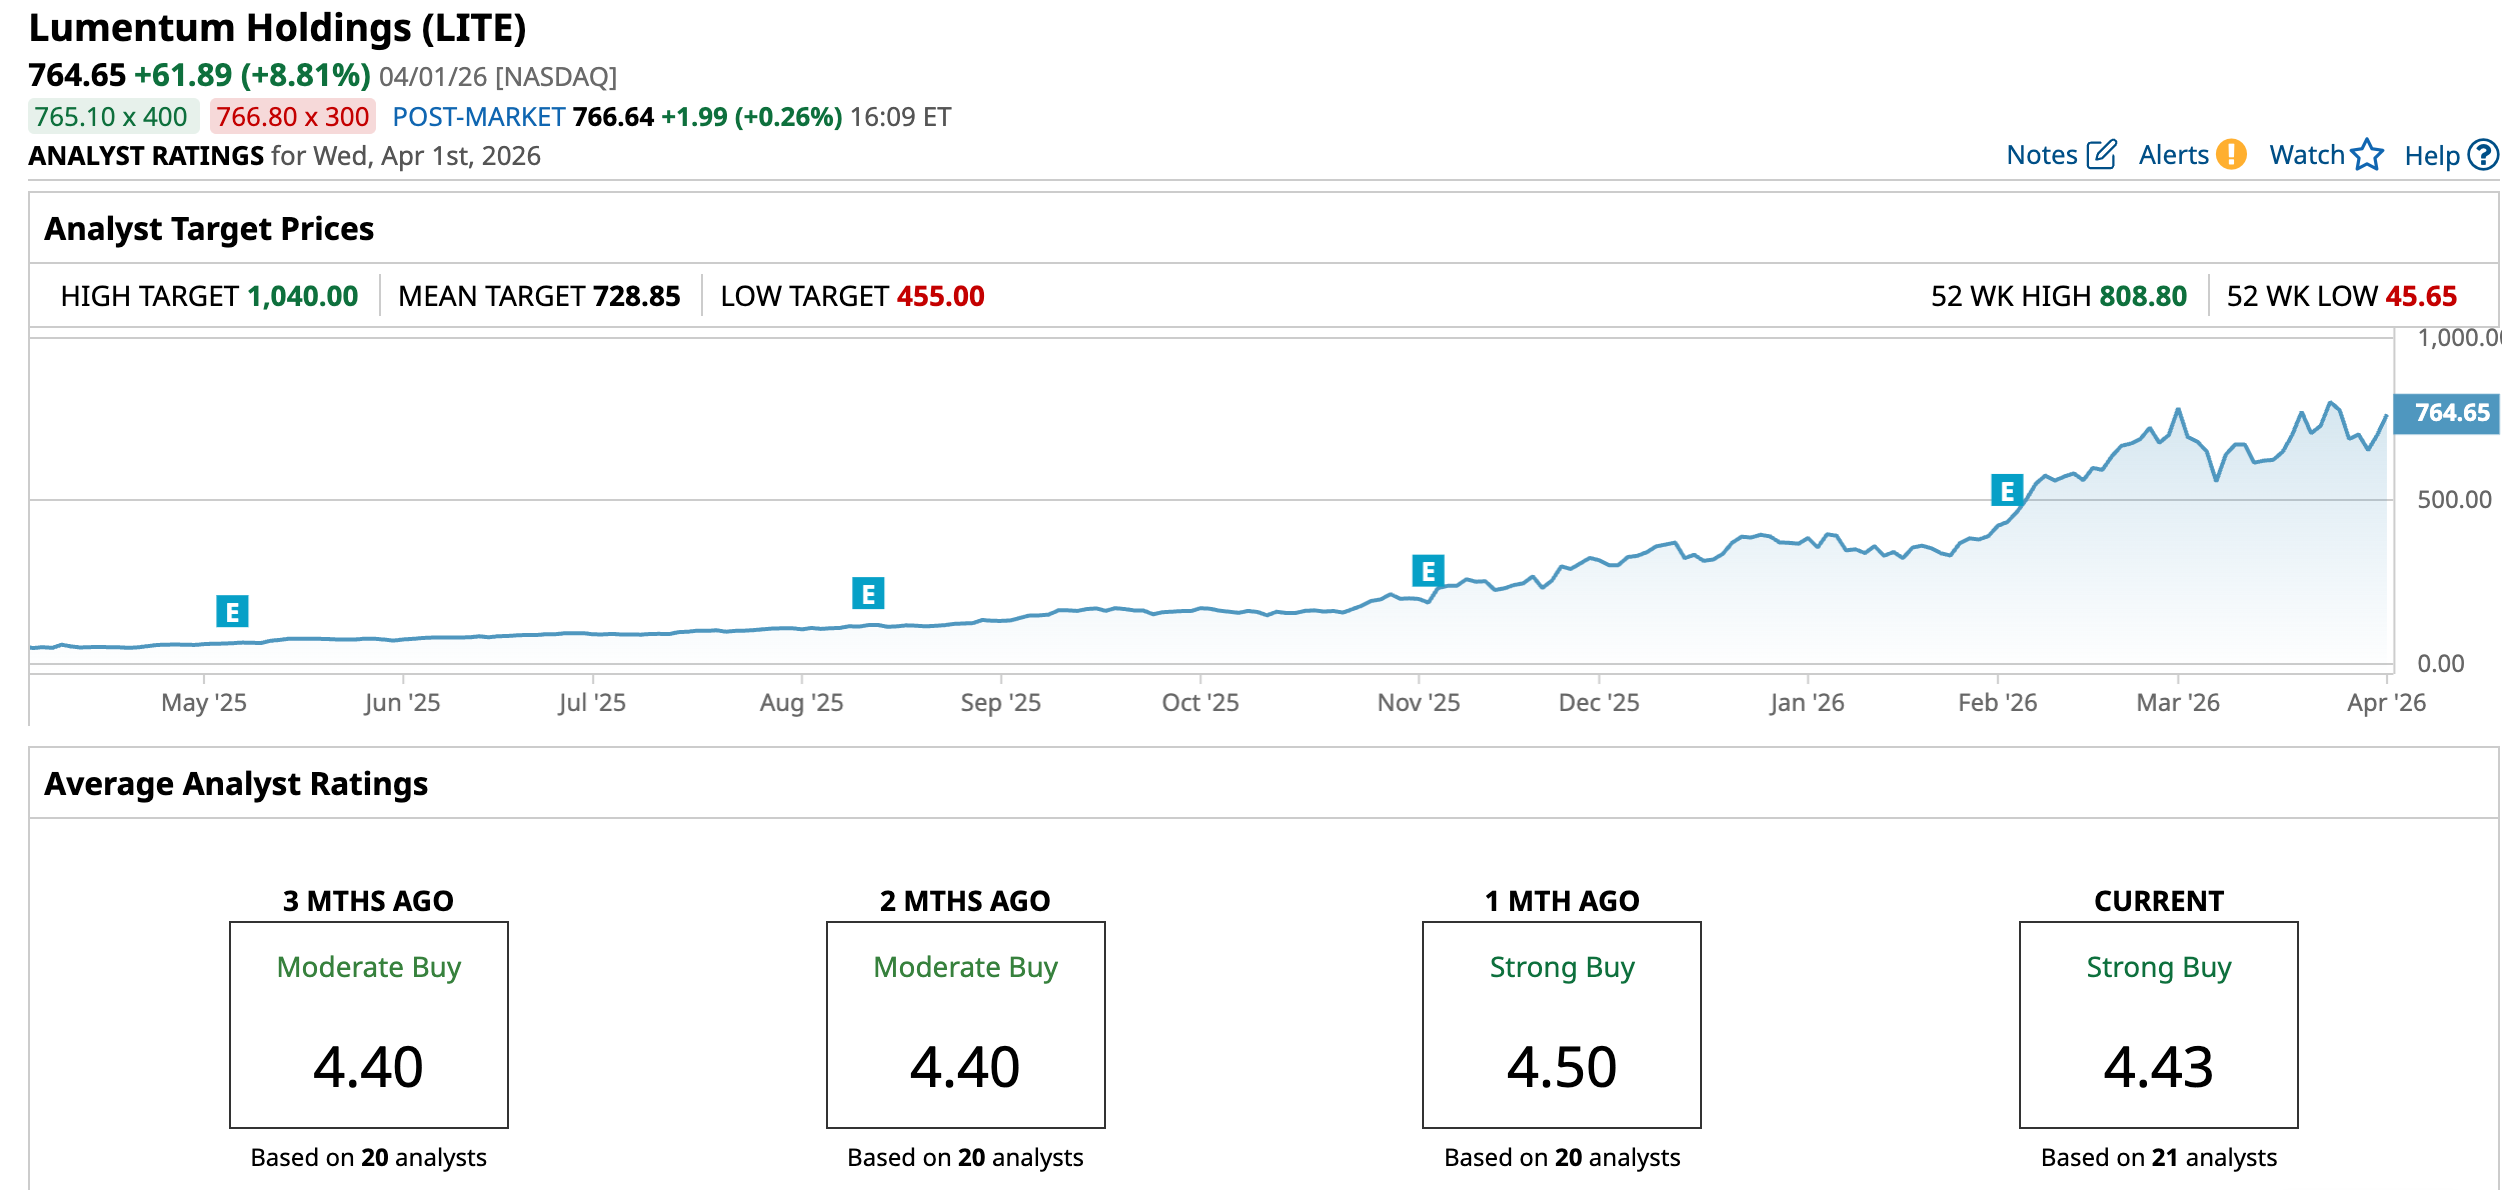Click the Help question mark icon
Screen dimensions: 2512x1190
(x=2483, y=155)
